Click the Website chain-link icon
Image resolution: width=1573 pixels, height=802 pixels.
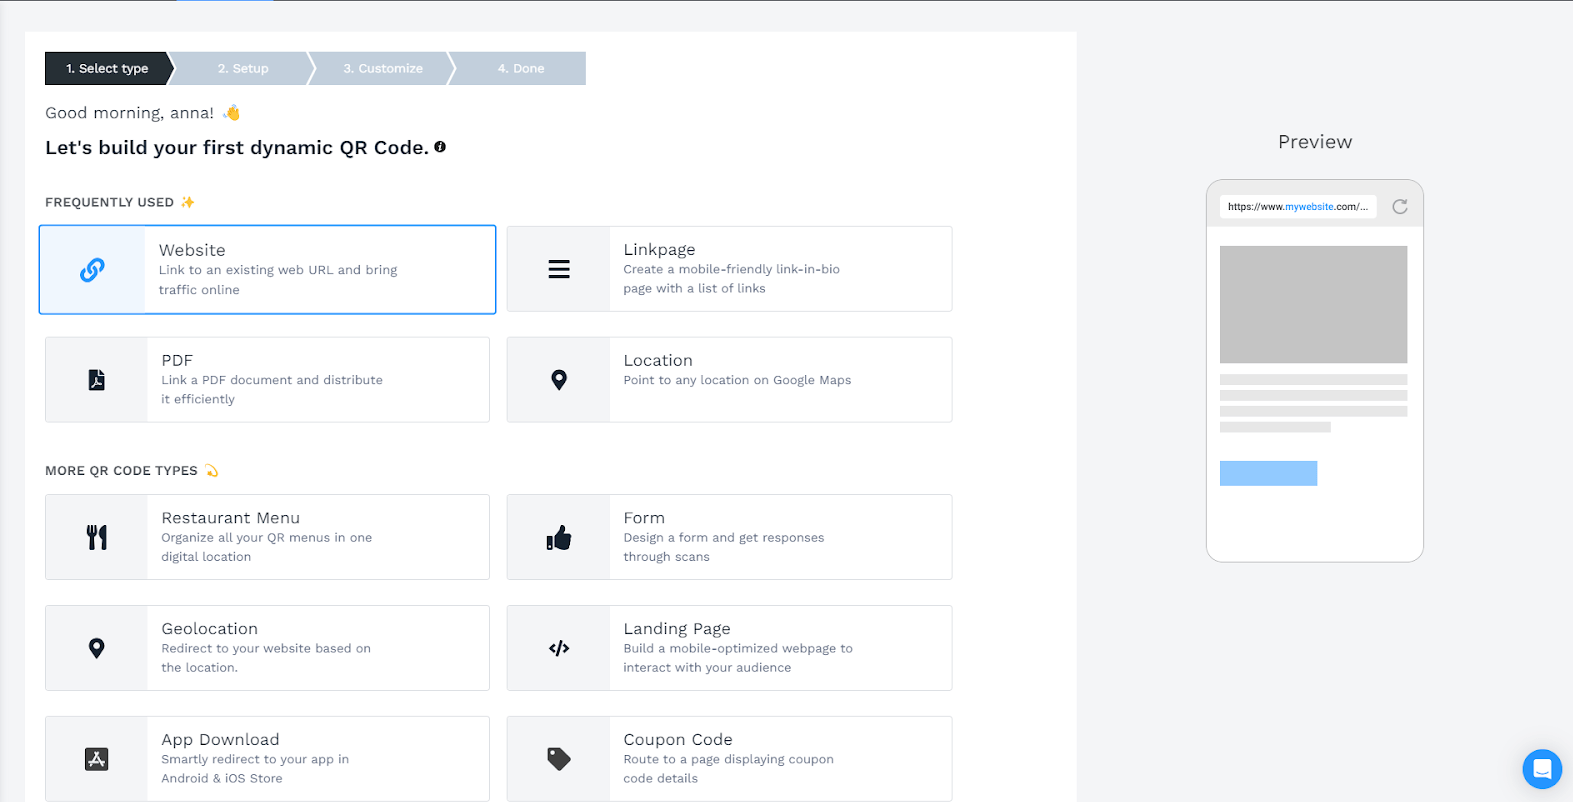pos(92,270)
